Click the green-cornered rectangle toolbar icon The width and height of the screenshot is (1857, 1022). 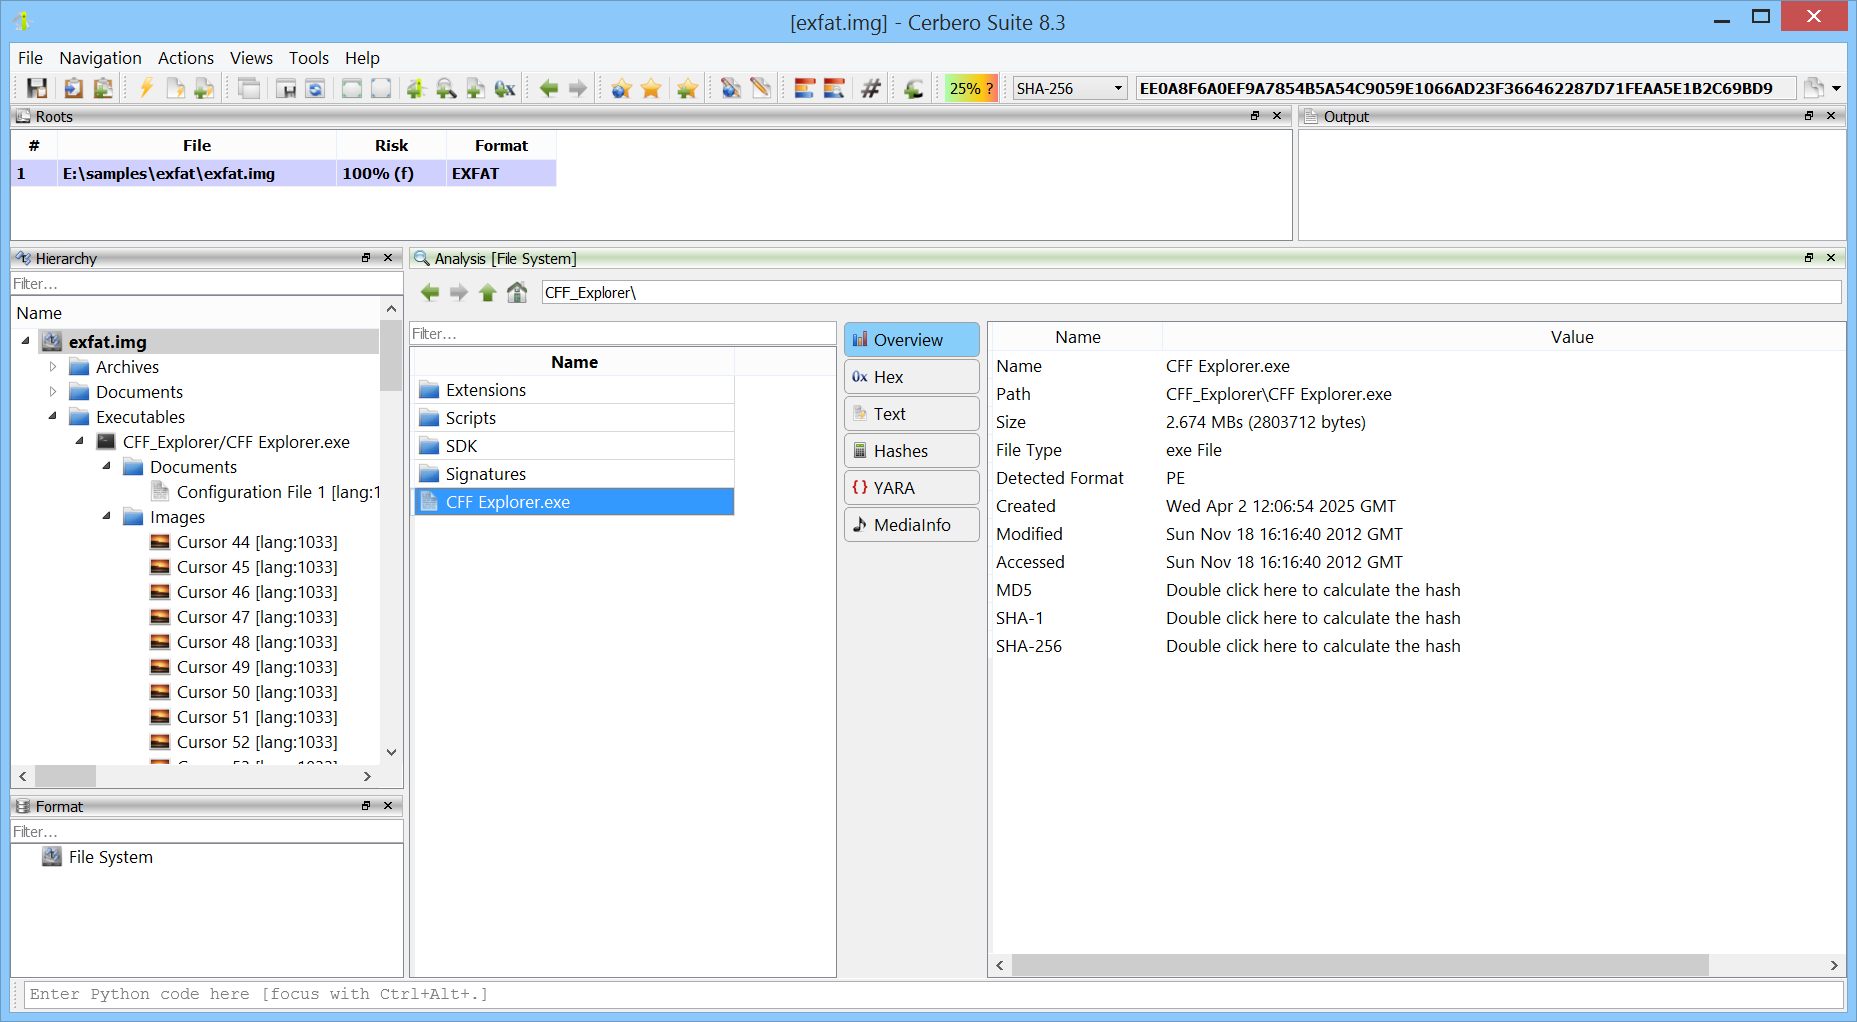coord(352,88)
